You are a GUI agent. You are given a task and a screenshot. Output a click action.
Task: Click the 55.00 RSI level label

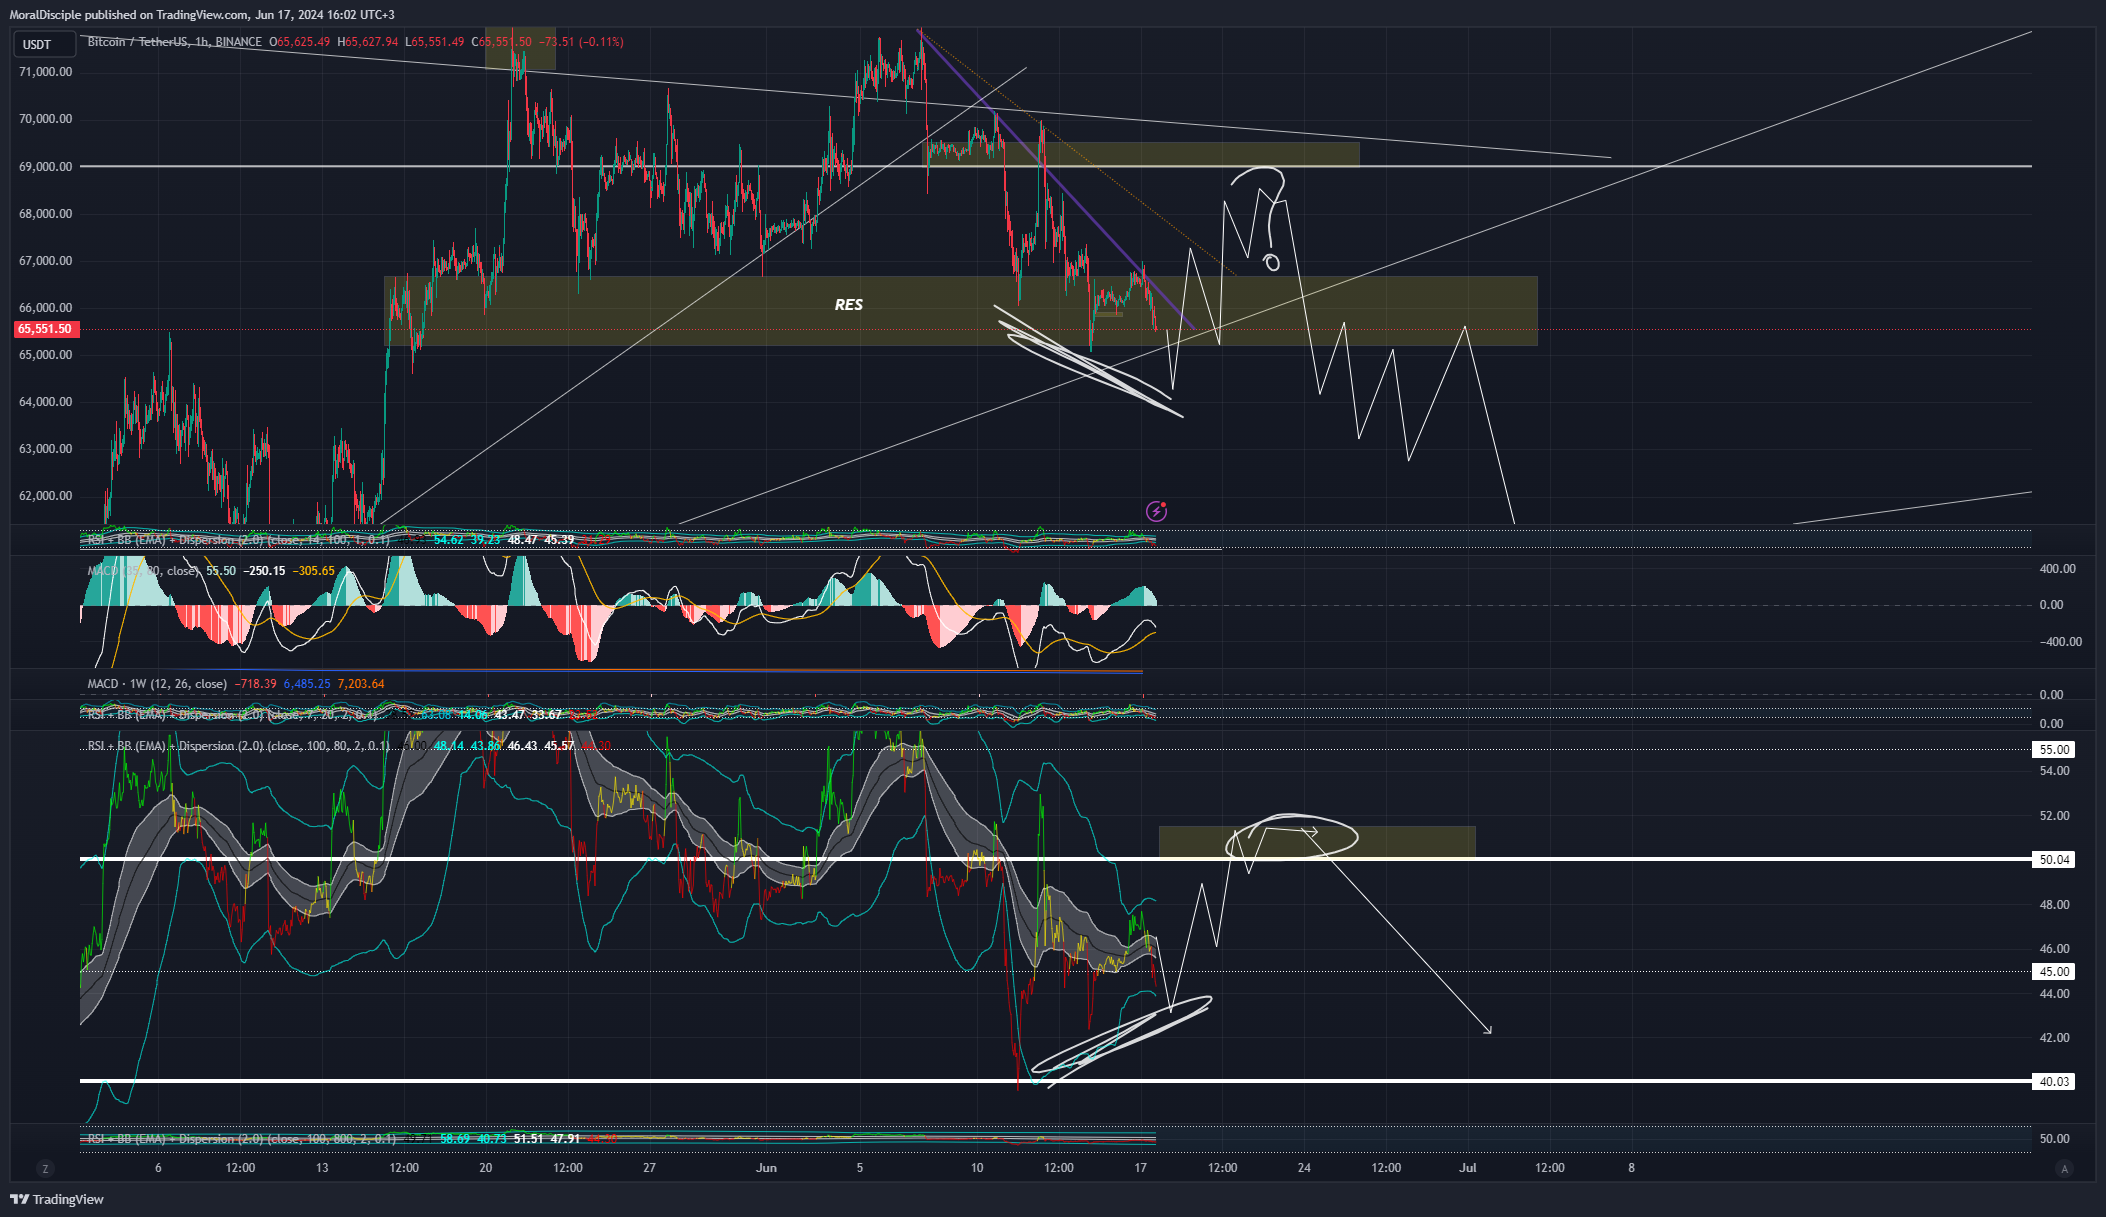coord(2054,750)
